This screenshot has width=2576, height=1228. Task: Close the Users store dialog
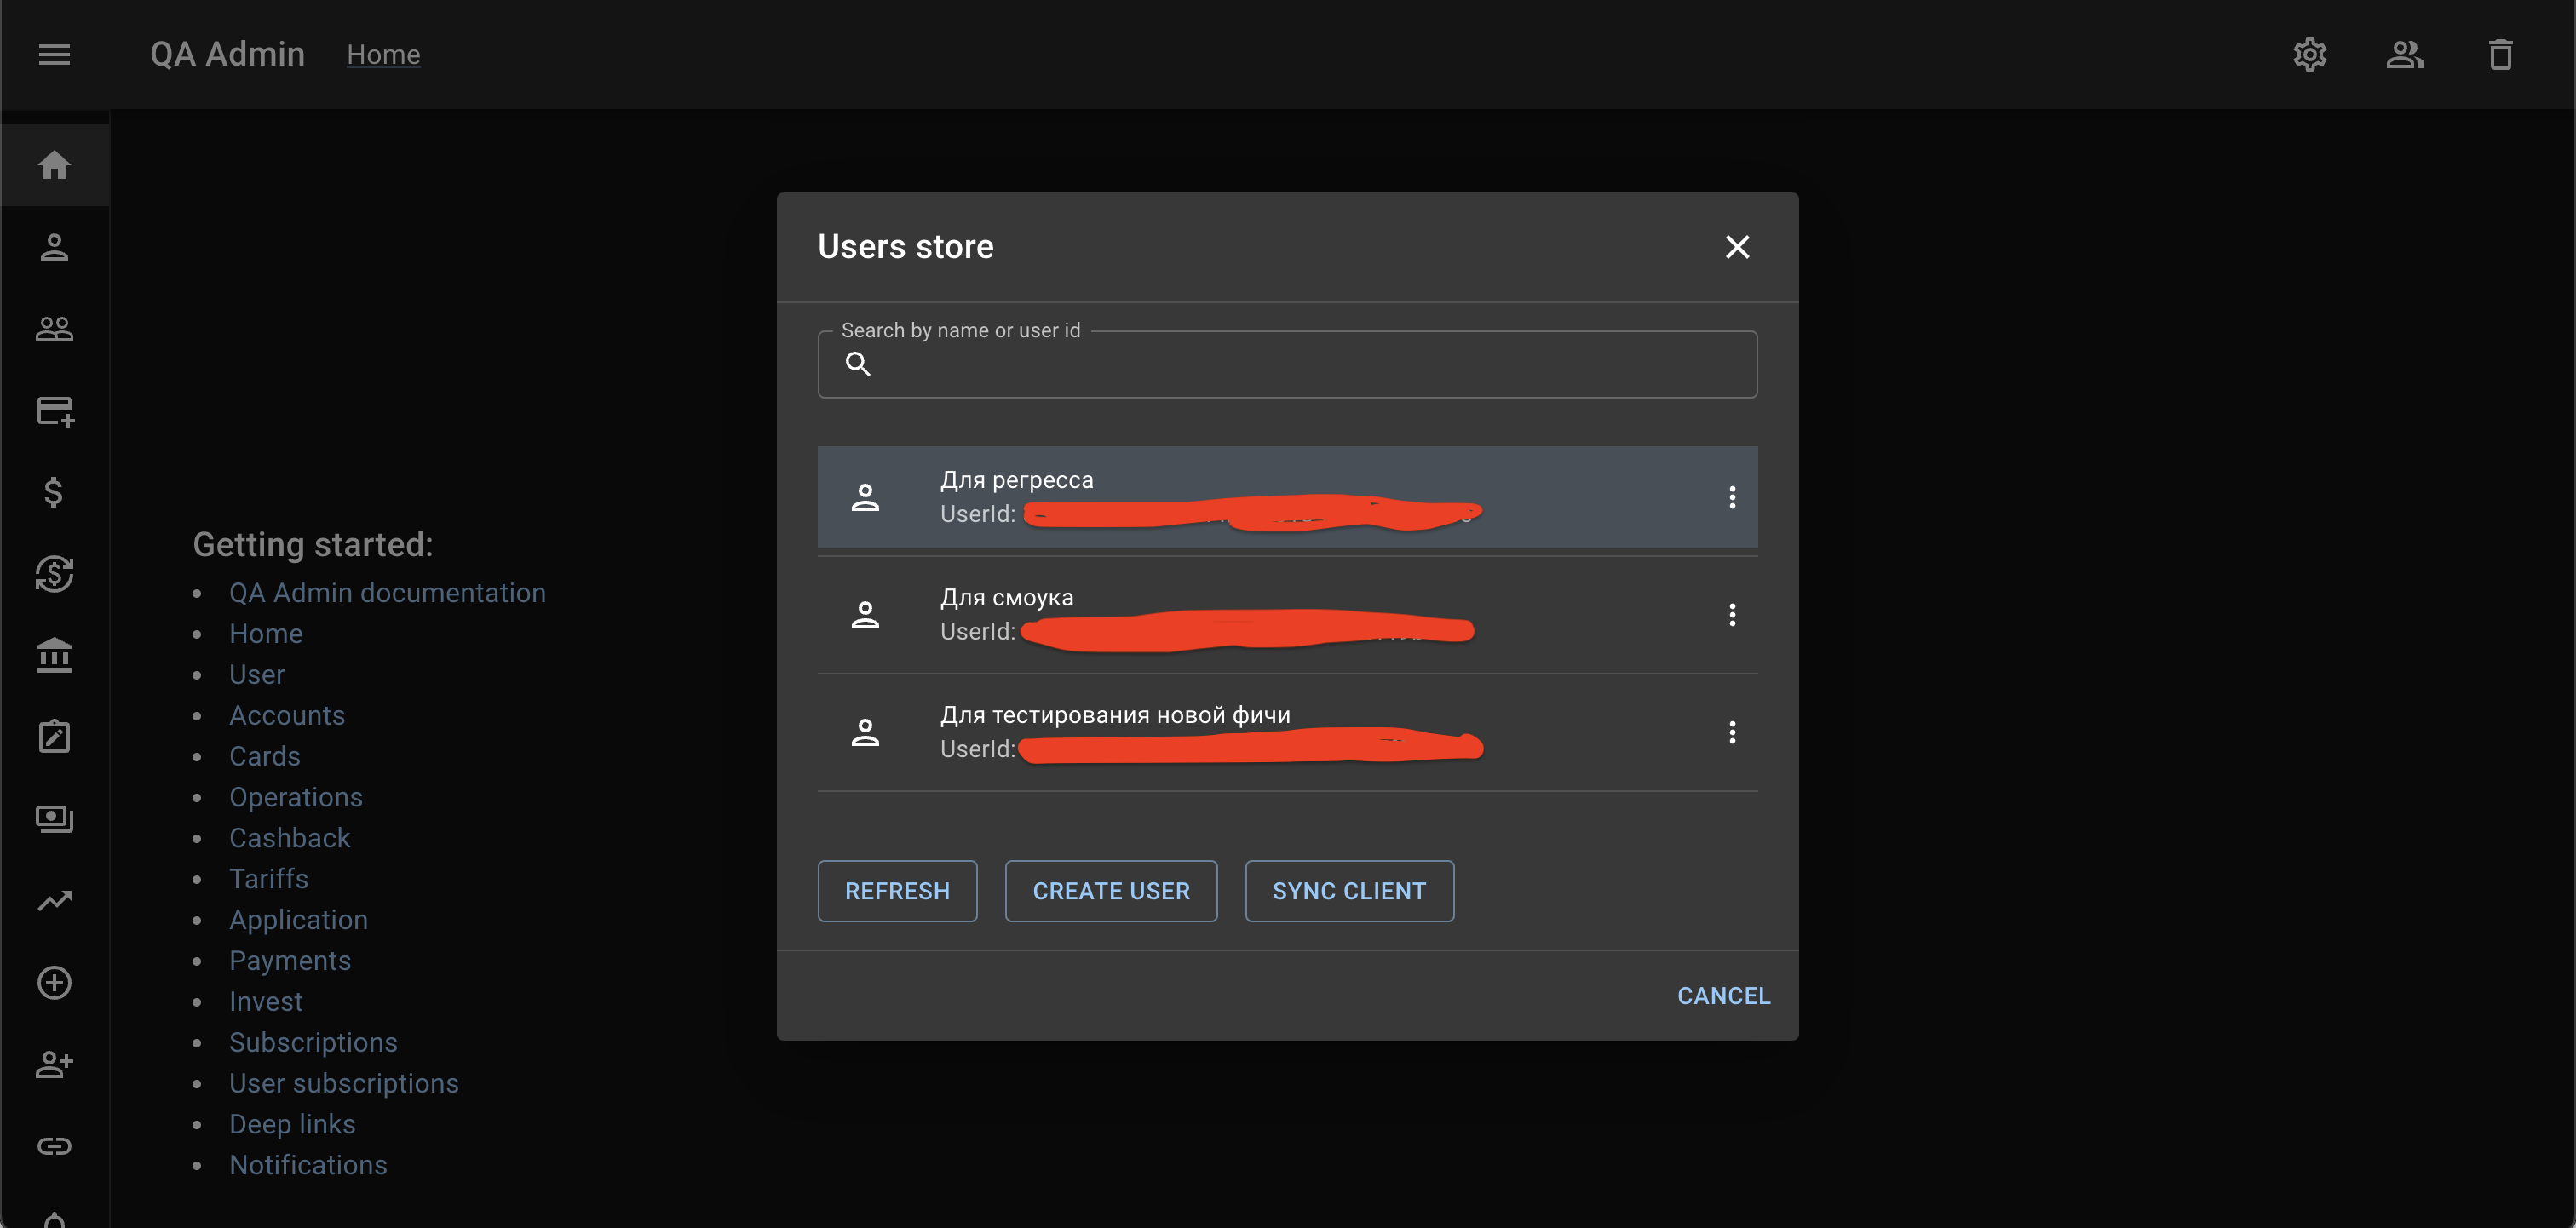coord(1738,247)
